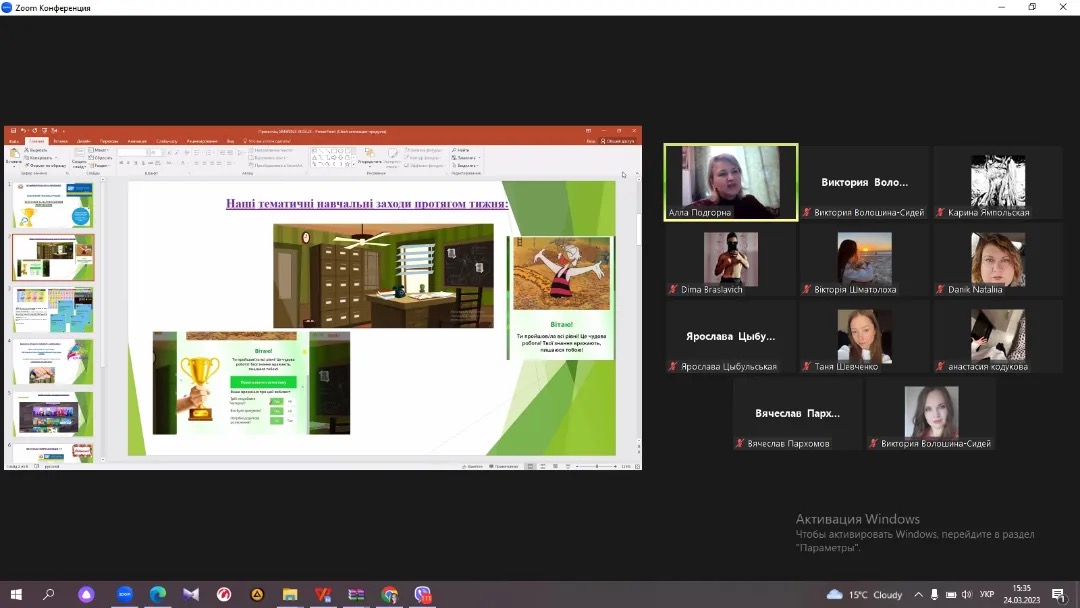1080x608 pixels.
Task: Expand the hidden system tray icons chevron
Action: click(x=919, y=594)
